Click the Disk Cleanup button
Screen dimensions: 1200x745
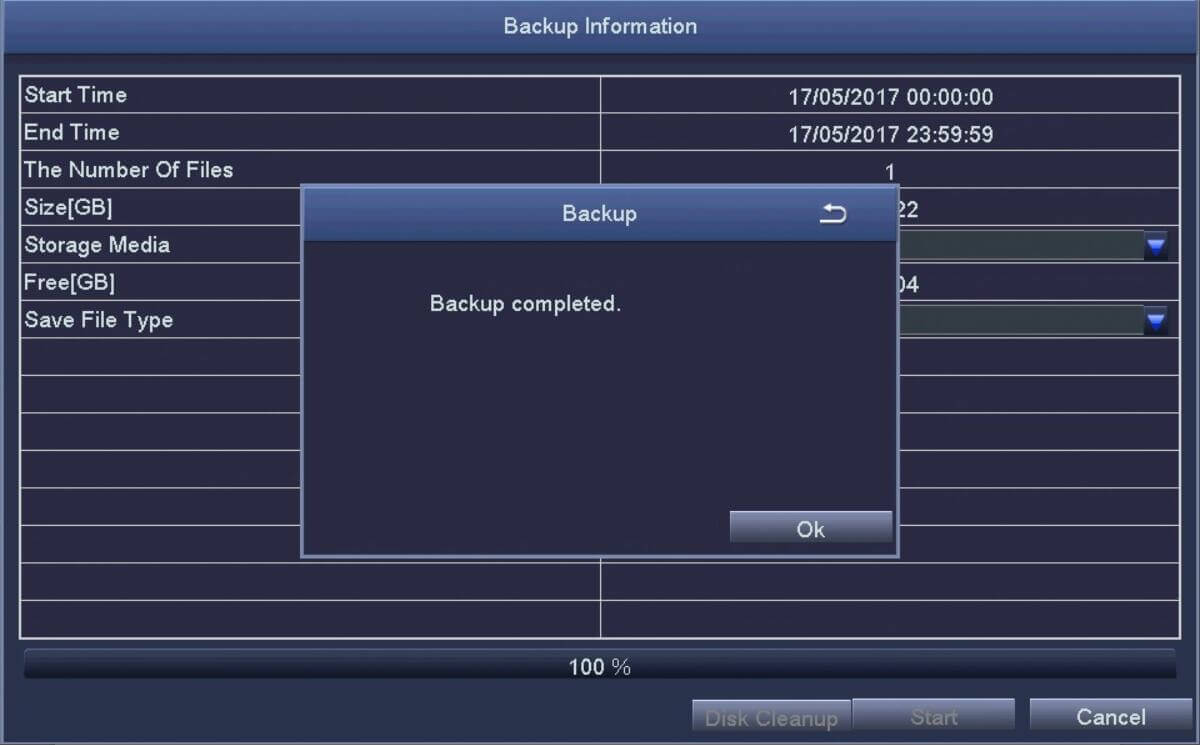(x=771, y=716)
